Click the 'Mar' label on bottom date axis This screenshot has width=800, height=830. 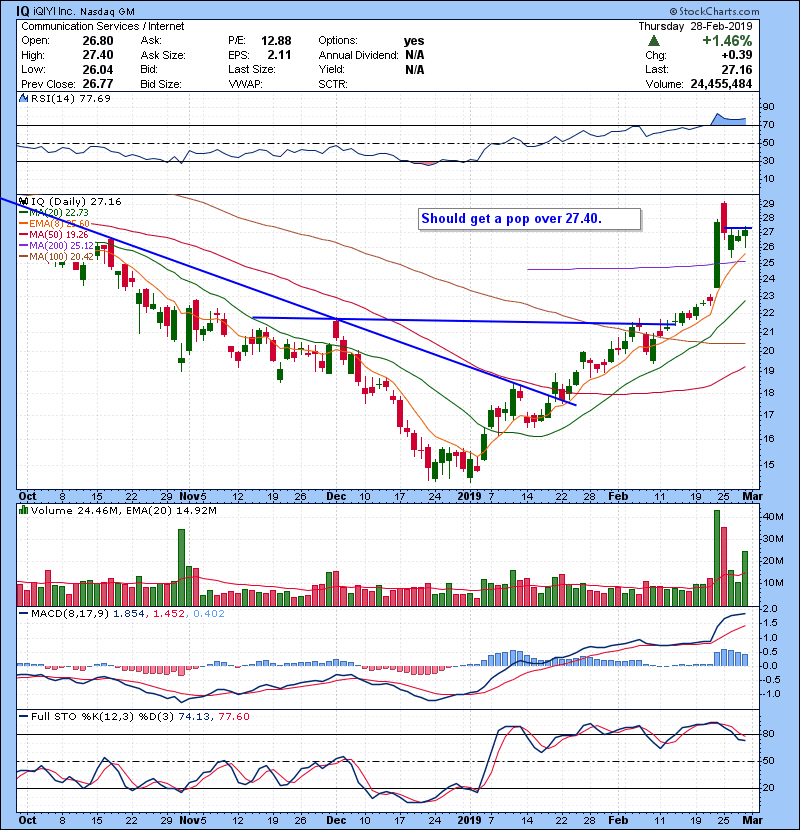pyautogui.click(x=752, y=820)
